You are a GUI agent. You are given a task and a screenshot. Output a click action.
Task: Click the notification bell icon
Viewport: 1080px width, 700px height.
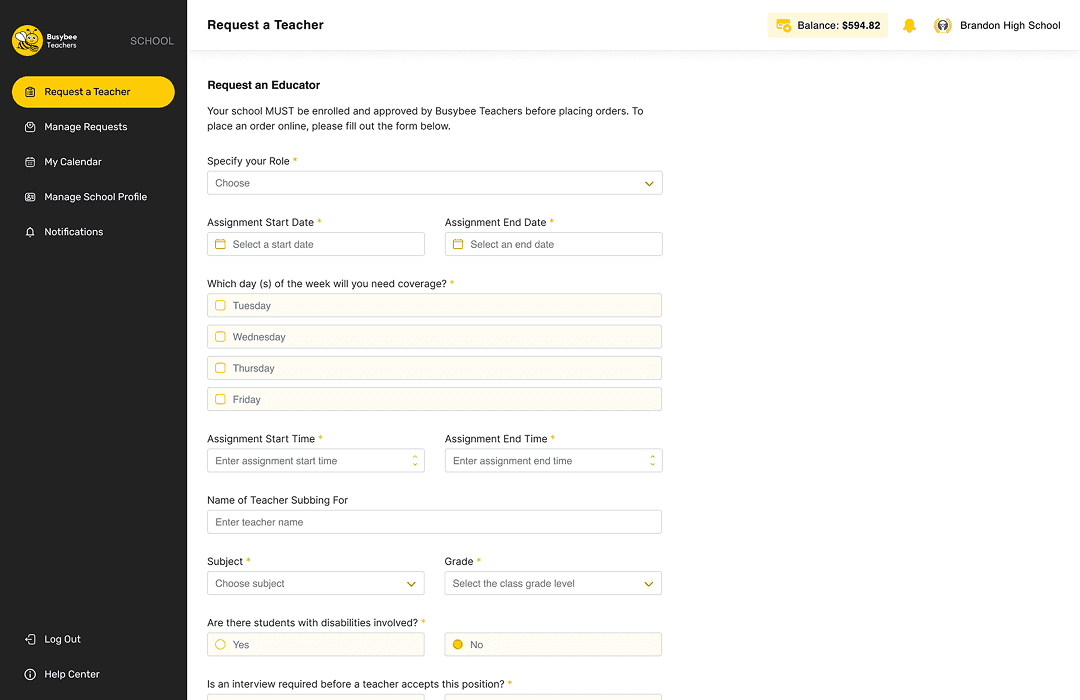point(909,25)
